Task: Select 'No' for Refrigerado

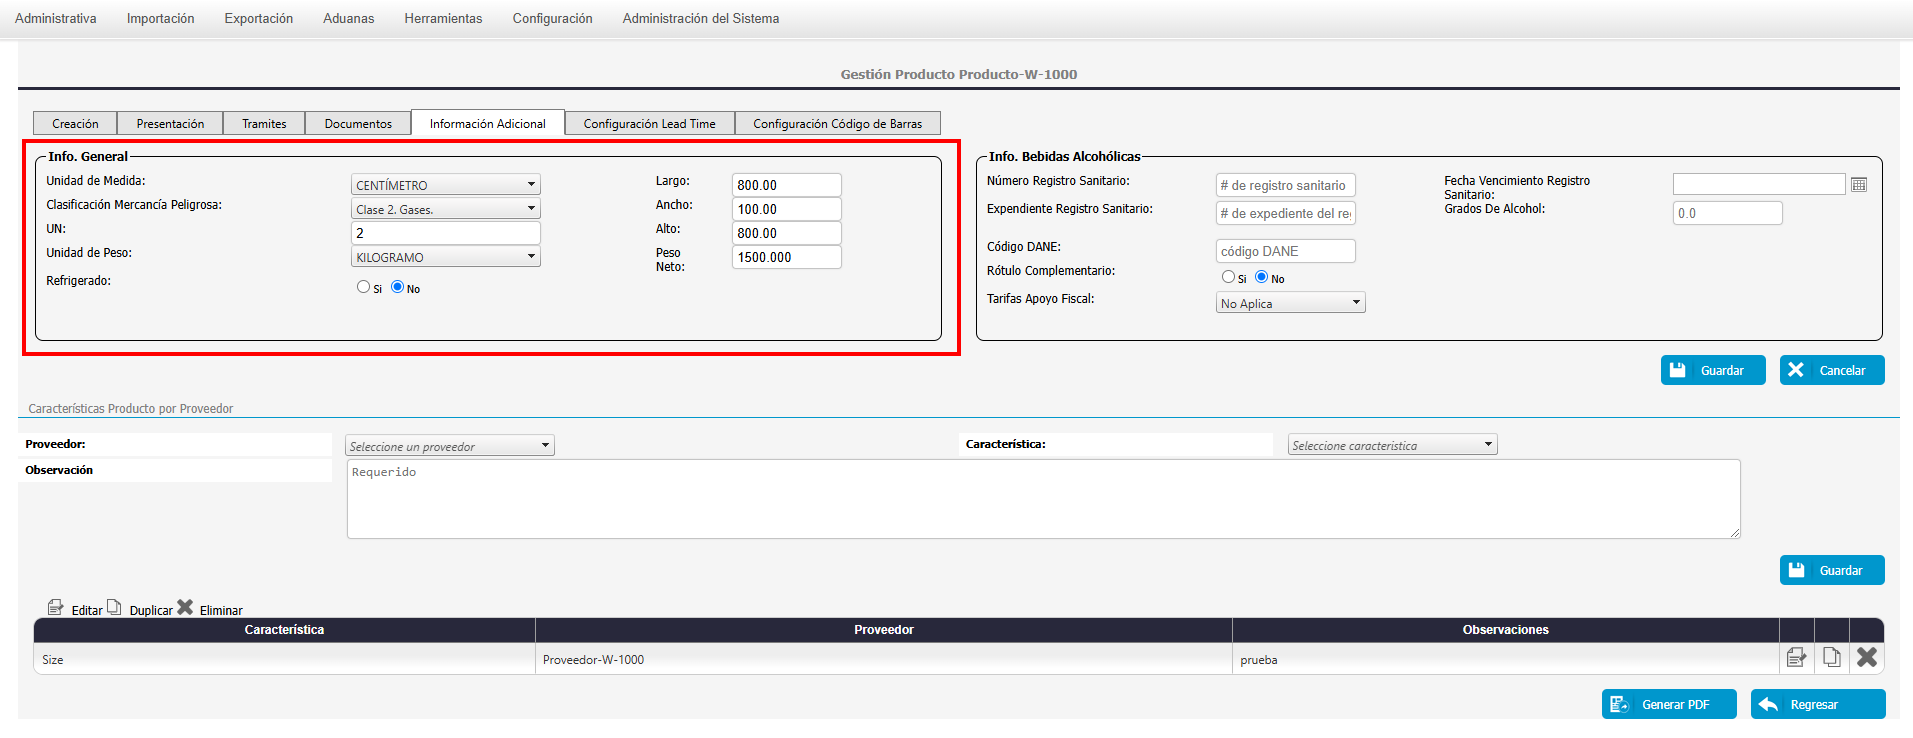Action: [x=397, y=287]
